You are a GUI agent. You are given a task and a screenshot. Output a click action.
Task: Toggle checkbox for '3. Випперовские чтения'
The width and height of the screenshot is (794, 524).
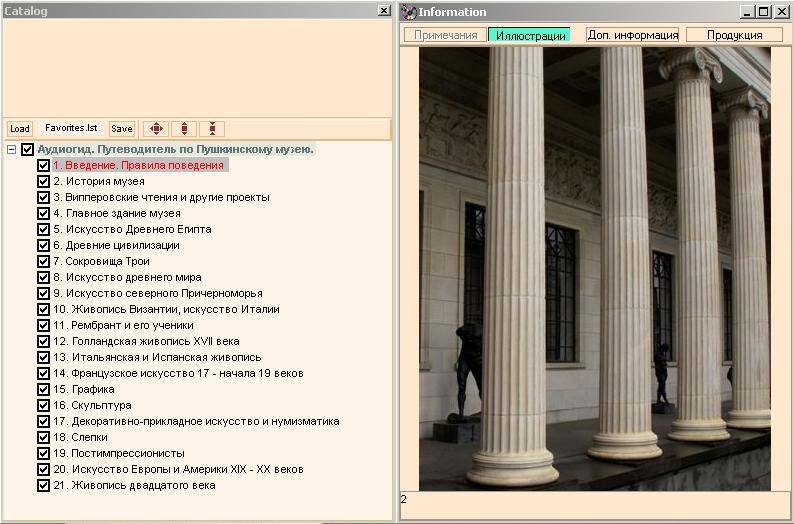tap(43, 197)
